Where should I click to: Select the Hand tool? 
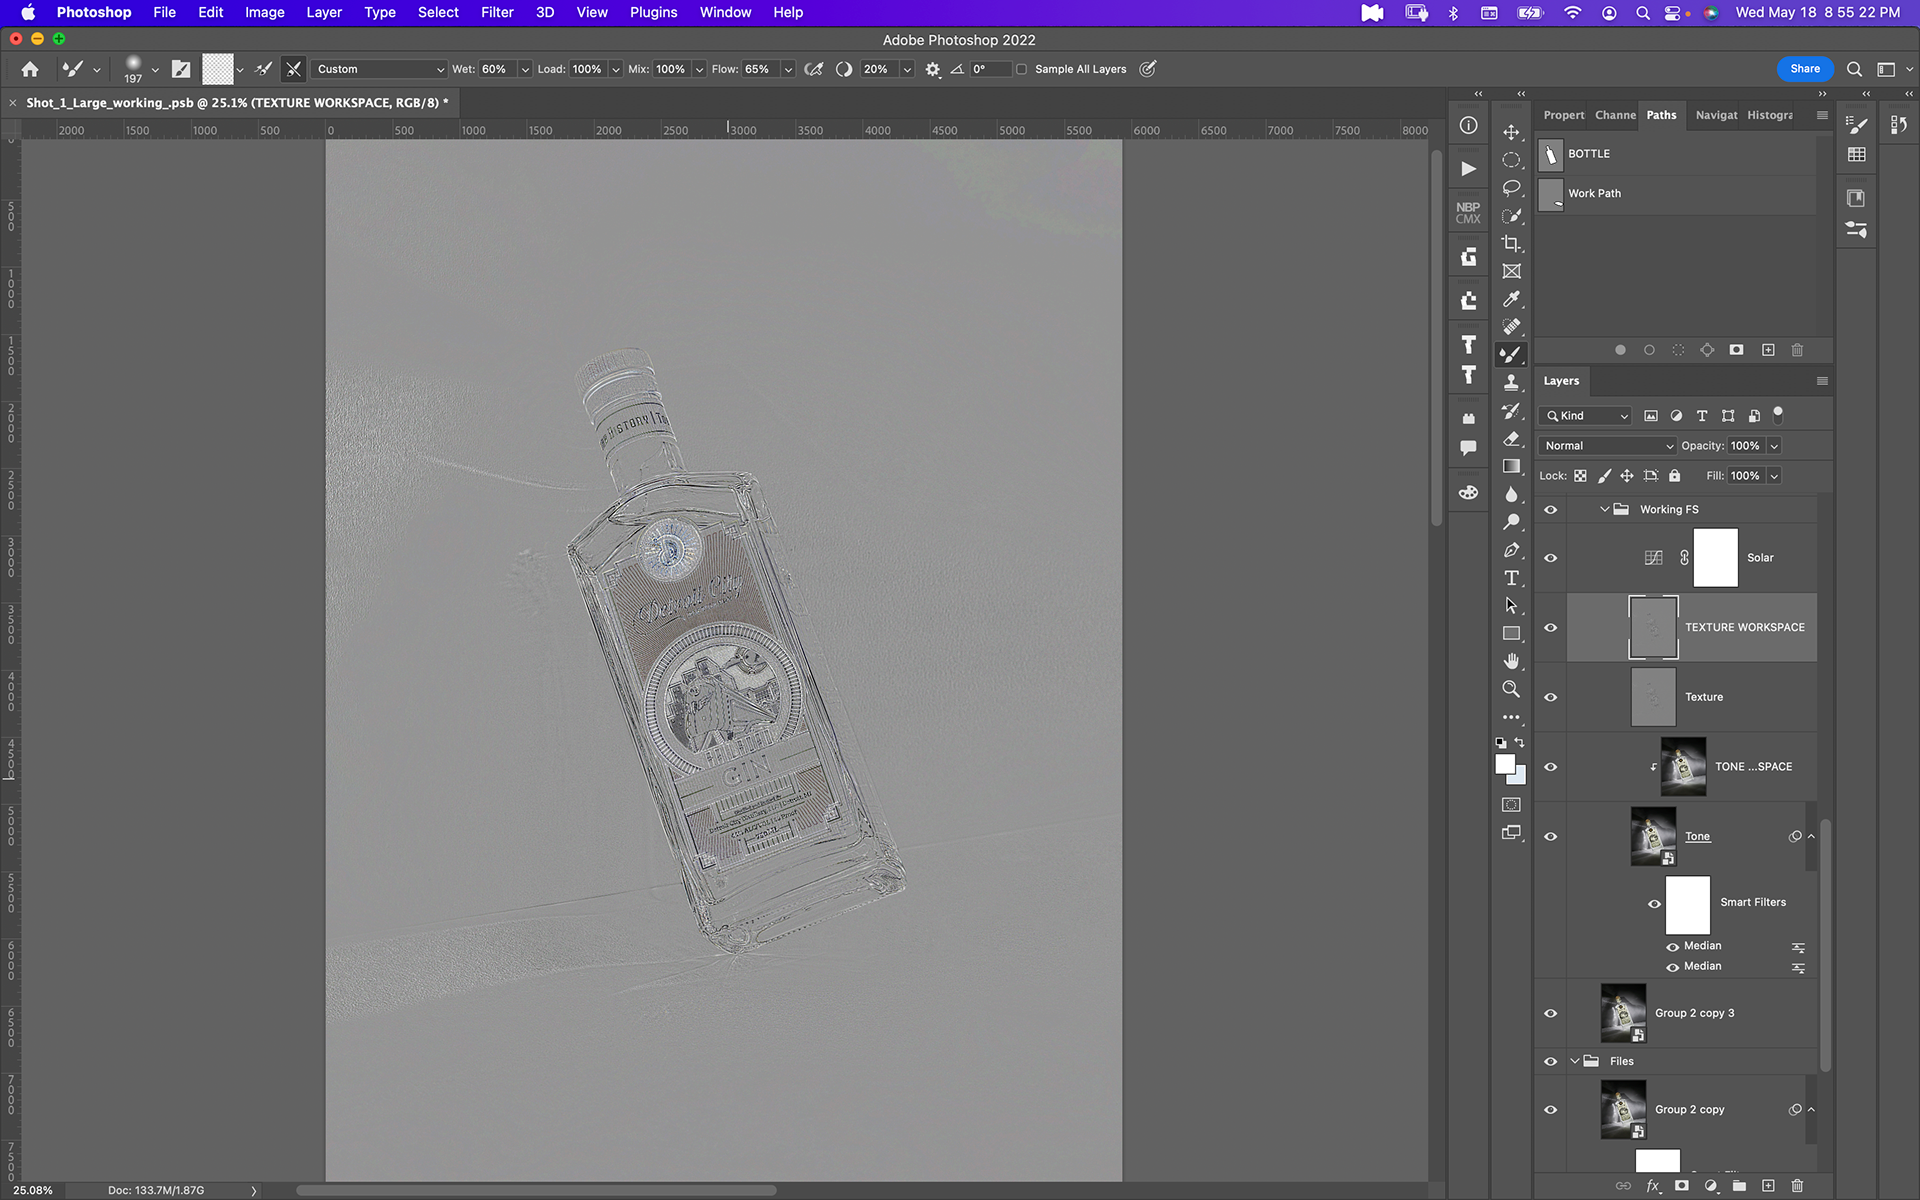coord(1511,661)
